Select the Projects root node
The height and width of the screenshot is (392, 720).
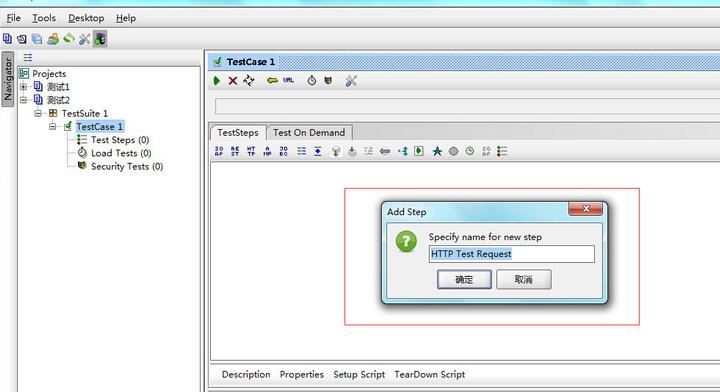(x=49, y=73)
